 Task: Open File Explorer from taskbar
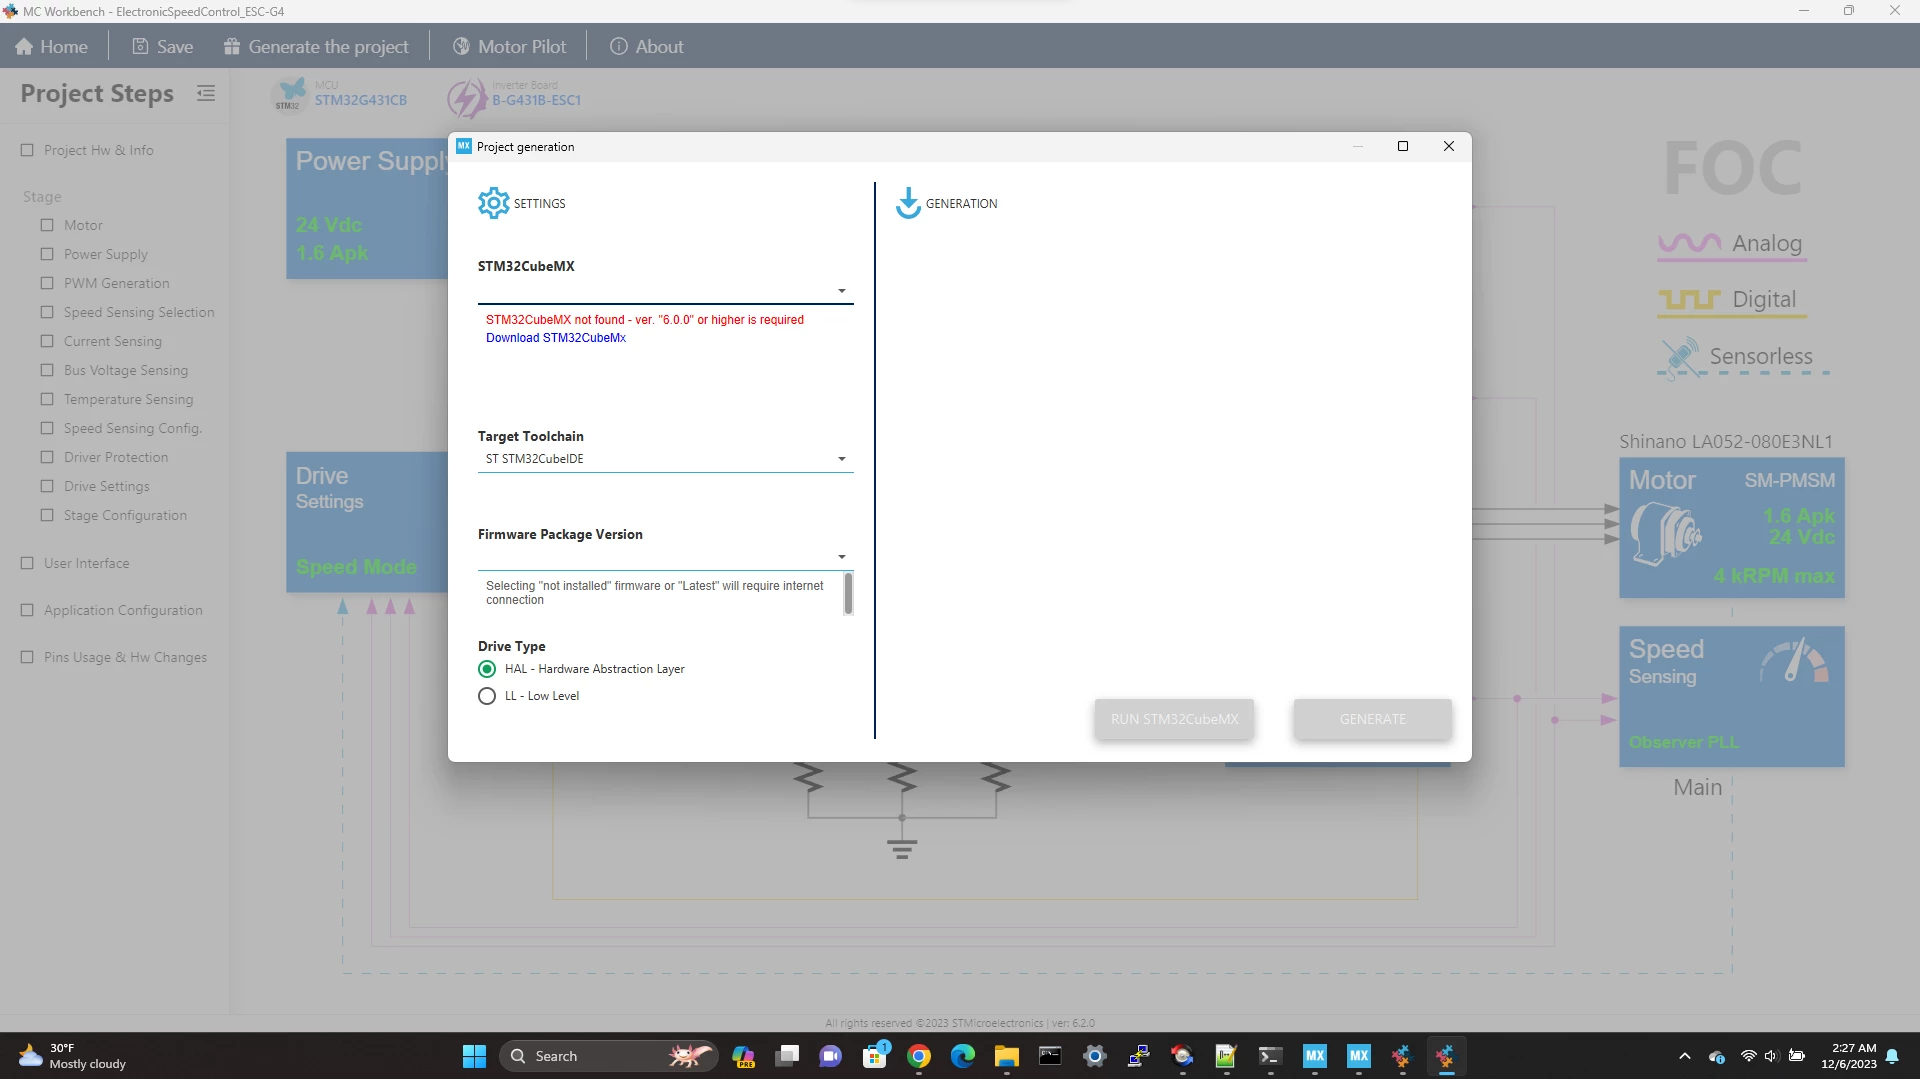point(1006,1056)
